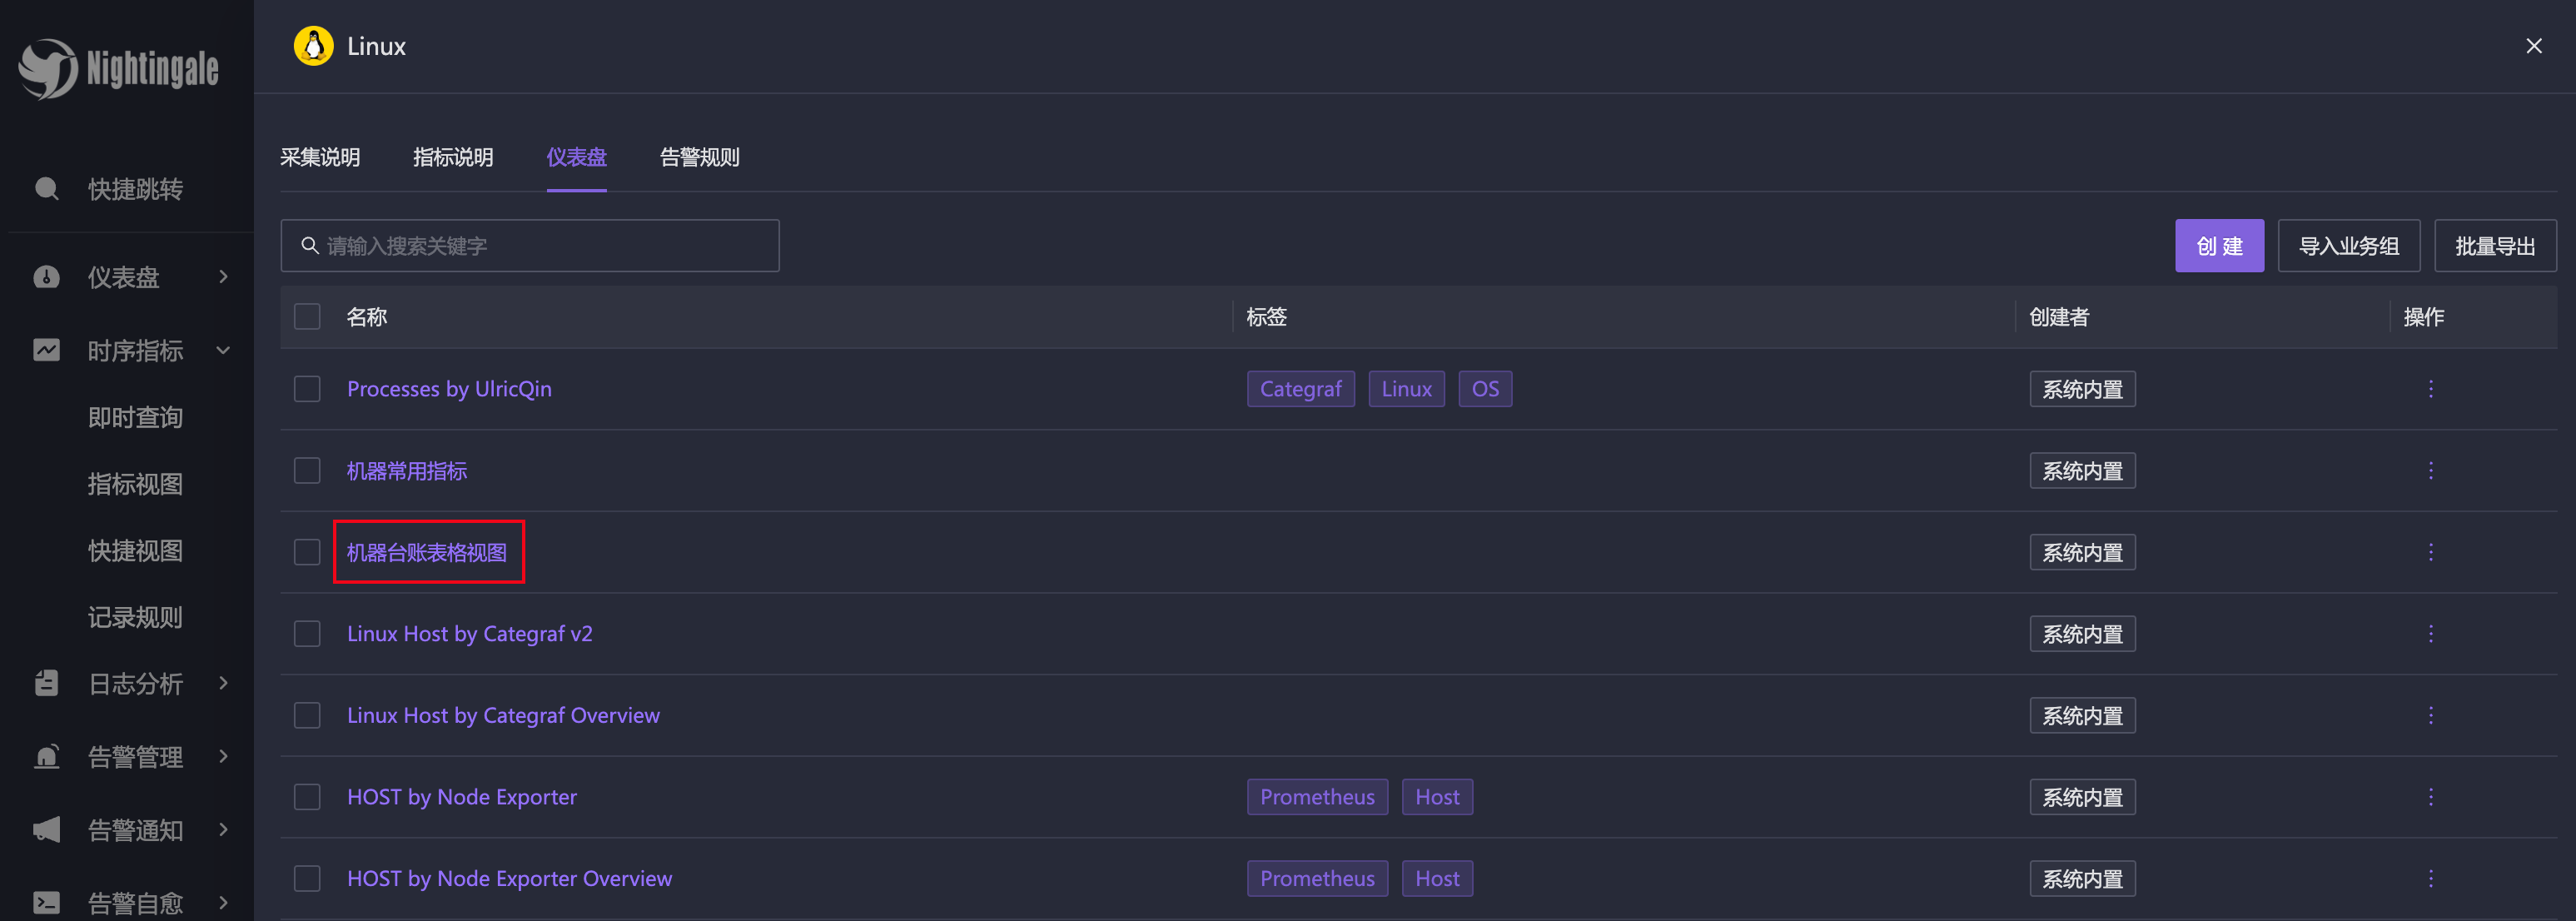Click 快捷跳转 in the sidebar
2576x921 pixels.
click(135, 189)
